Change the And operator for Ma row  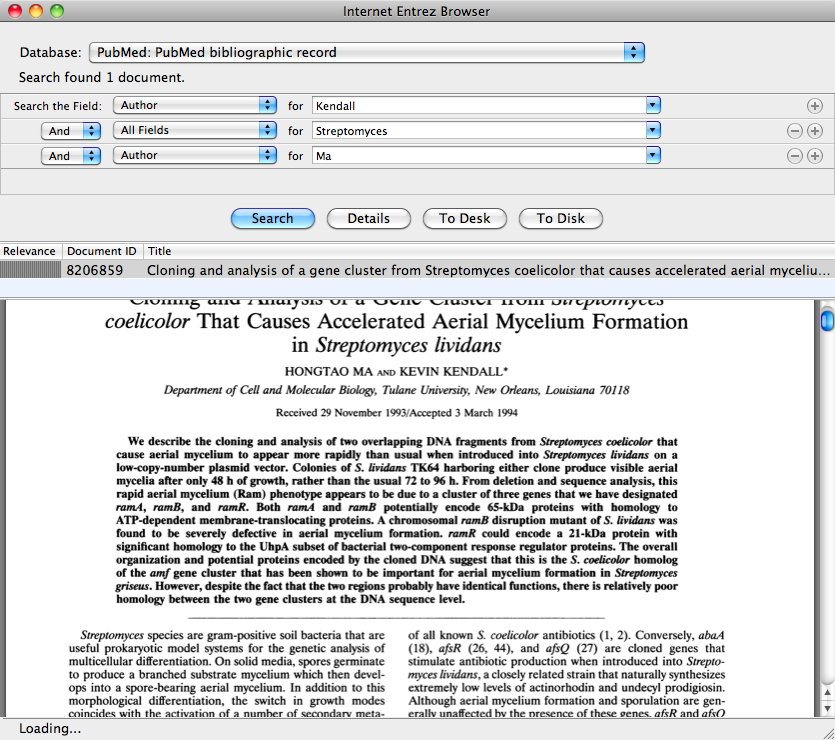pos(71,156)
